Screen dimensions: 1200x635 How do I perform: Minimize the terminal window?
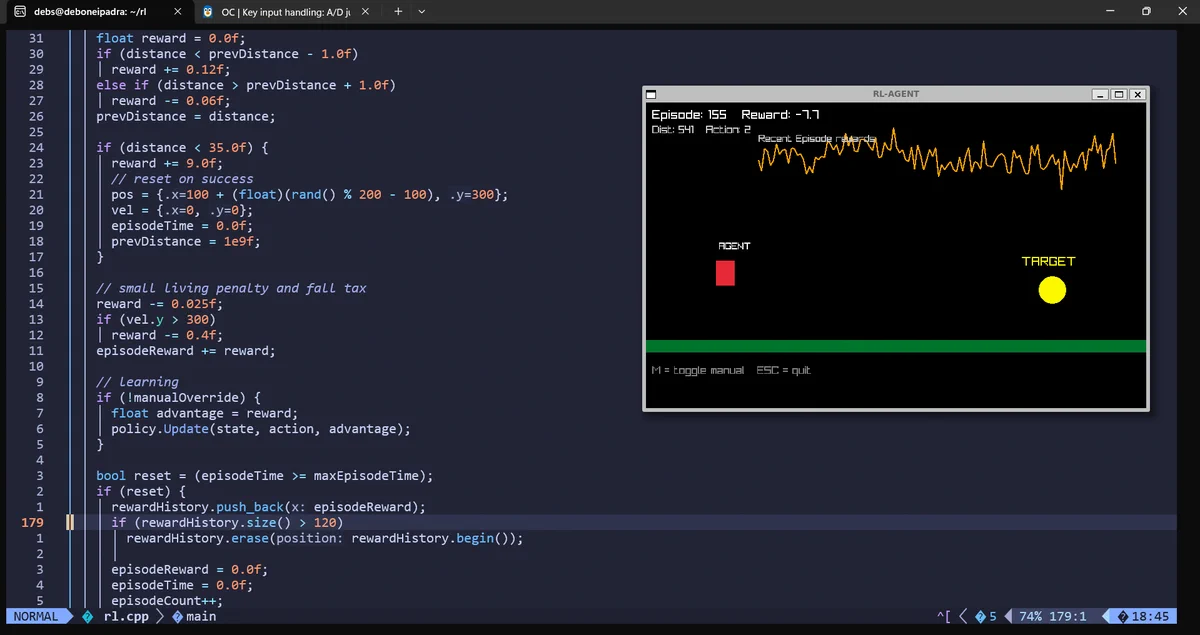(x=1111, y=12)
